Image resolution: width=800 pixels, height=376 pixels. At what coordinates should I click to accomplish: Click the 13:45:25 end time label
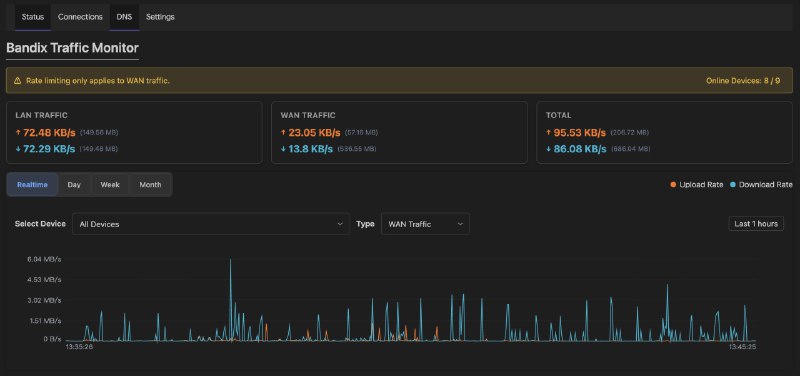coord(742,347)
